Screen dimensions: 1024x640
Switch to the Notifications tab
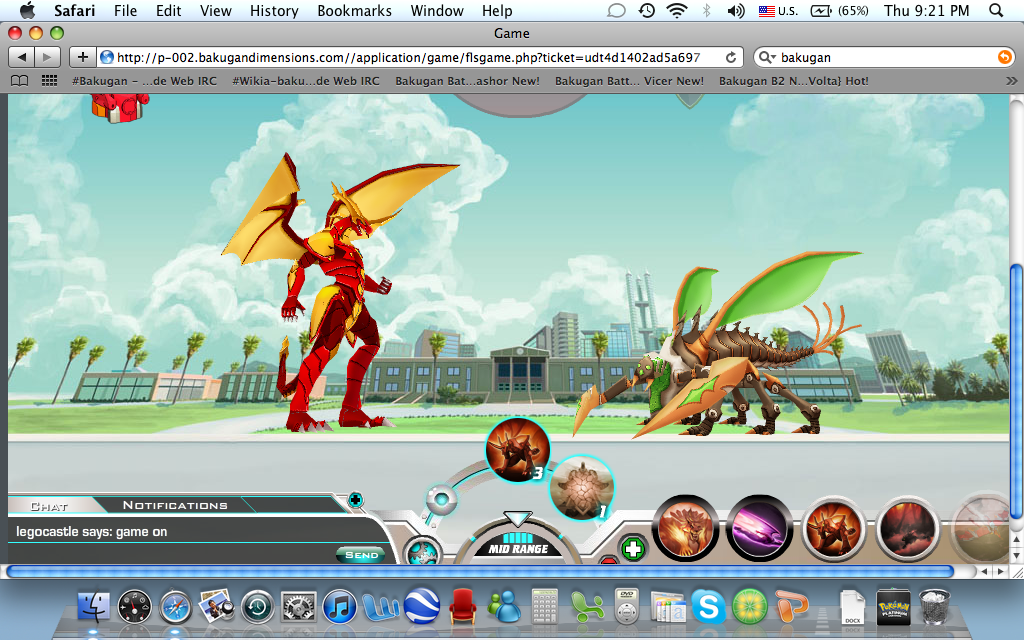point(175,505)
